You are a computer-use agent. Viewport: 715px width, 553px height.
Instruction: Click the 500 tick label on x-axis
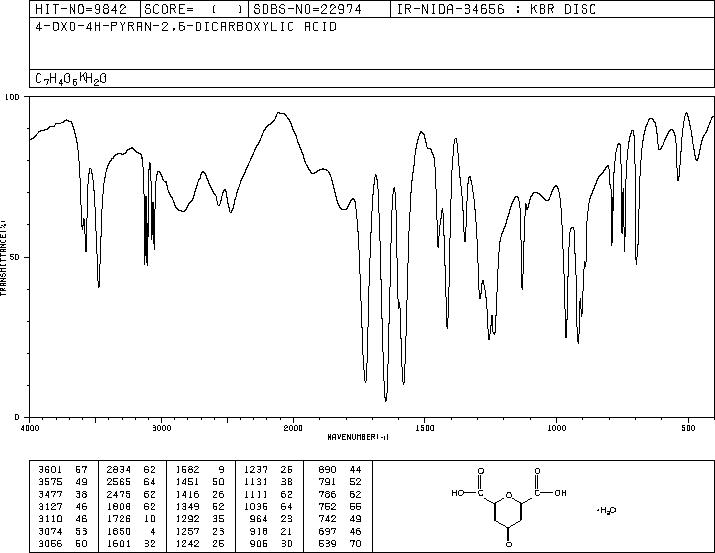tap(688, 428)
